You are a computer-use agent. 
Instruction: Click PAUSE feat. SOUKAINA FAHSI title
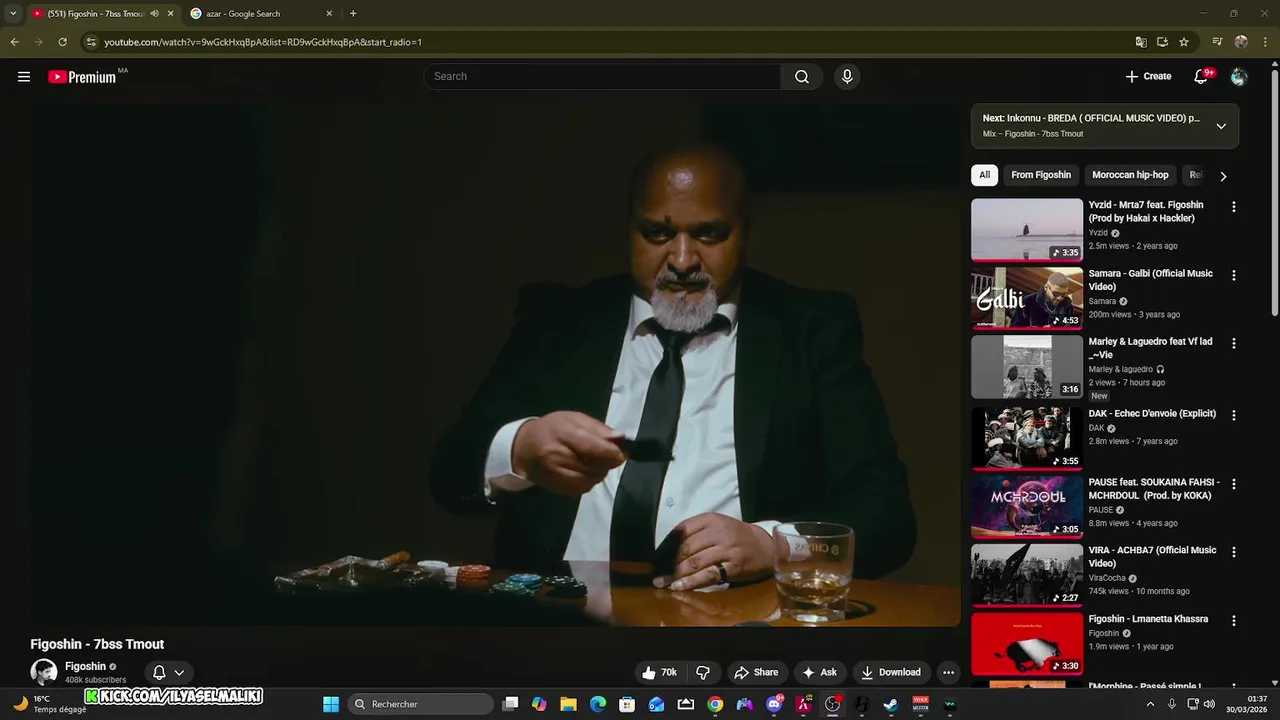[1154, 489]
